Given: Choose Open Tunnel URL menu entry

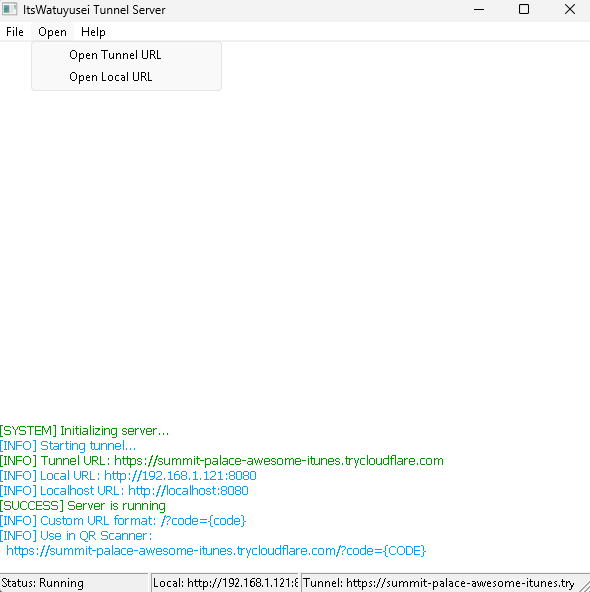Looking at the screenshot, I should click(126, 55).
